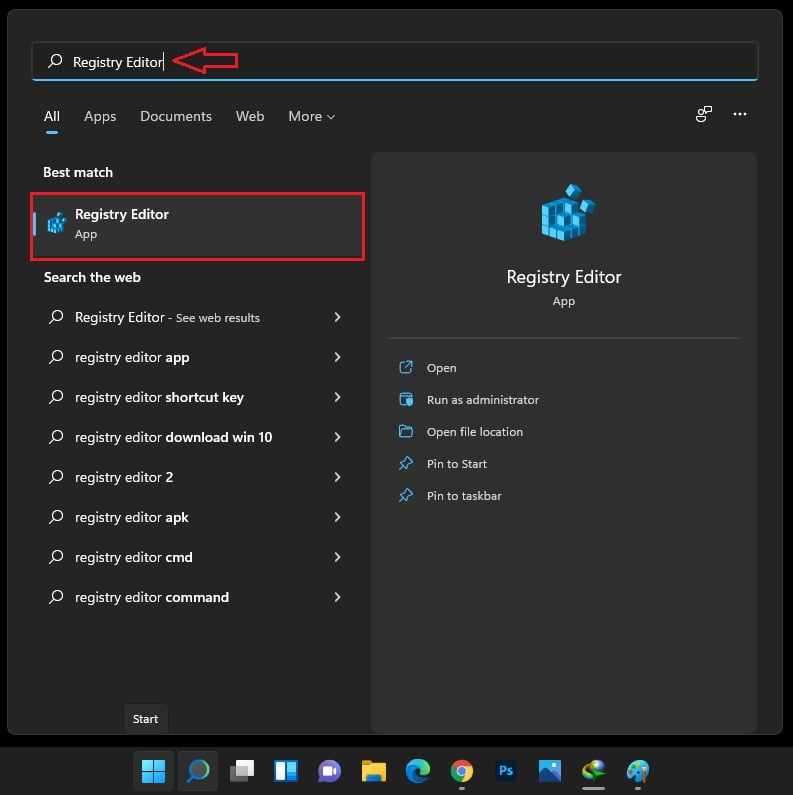
Task: Open the three-dot options menu
Action: pos(740,114)
